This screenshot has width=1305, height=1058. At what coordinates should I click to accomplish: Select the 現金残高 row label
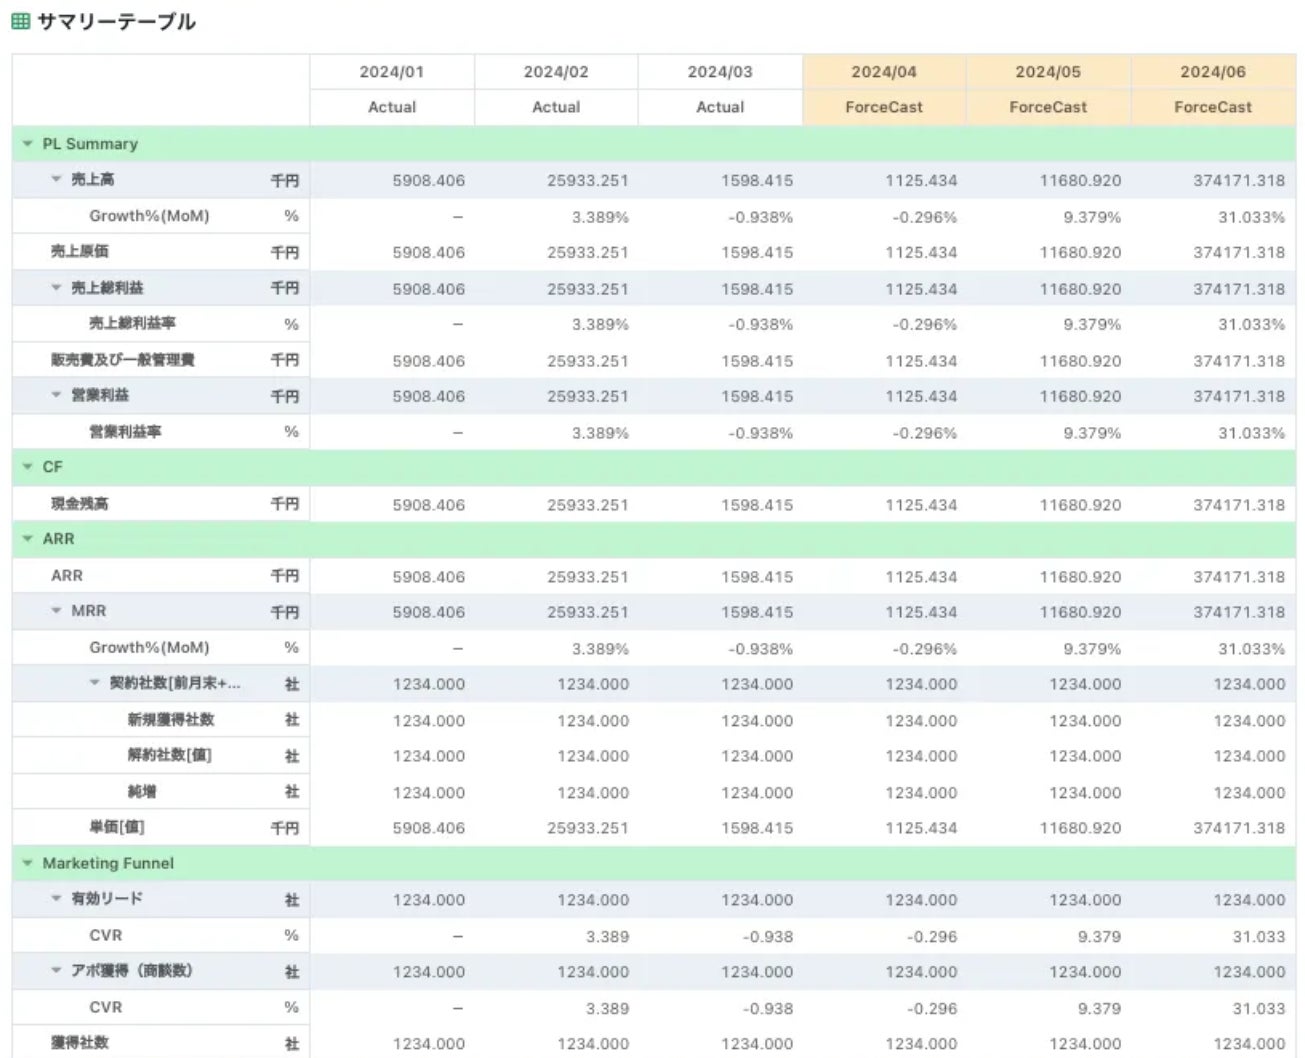click(80, 504)
